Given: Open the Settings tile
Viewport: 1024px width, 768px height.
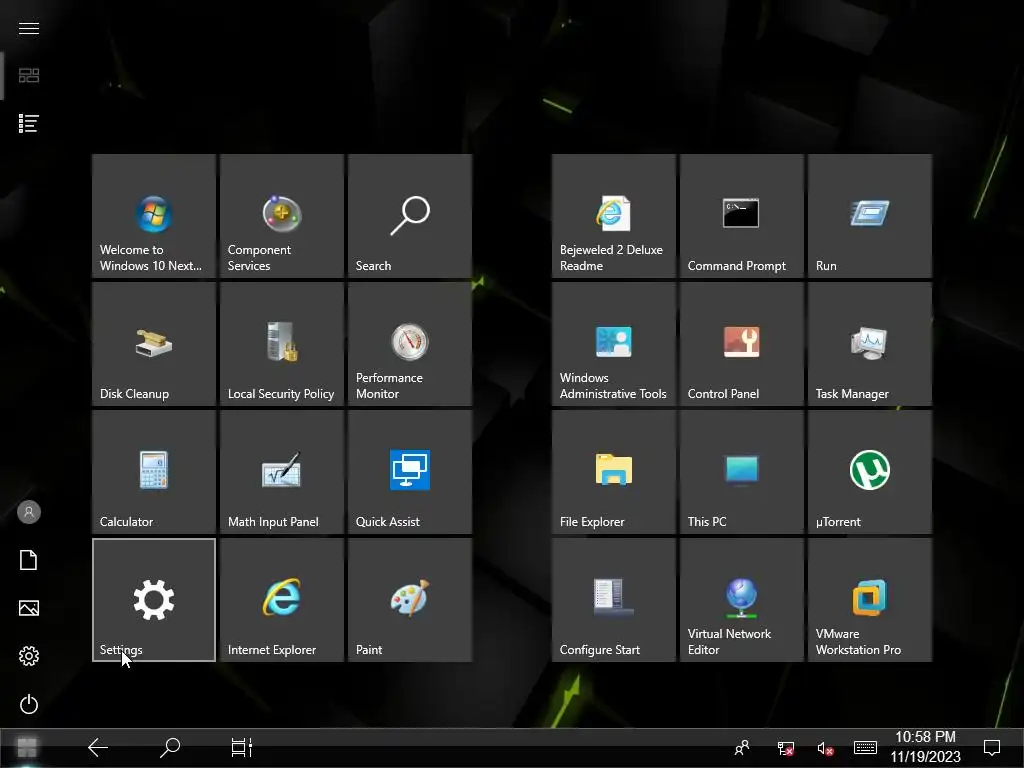Looking at the screenshot, I should click(153, 600).
